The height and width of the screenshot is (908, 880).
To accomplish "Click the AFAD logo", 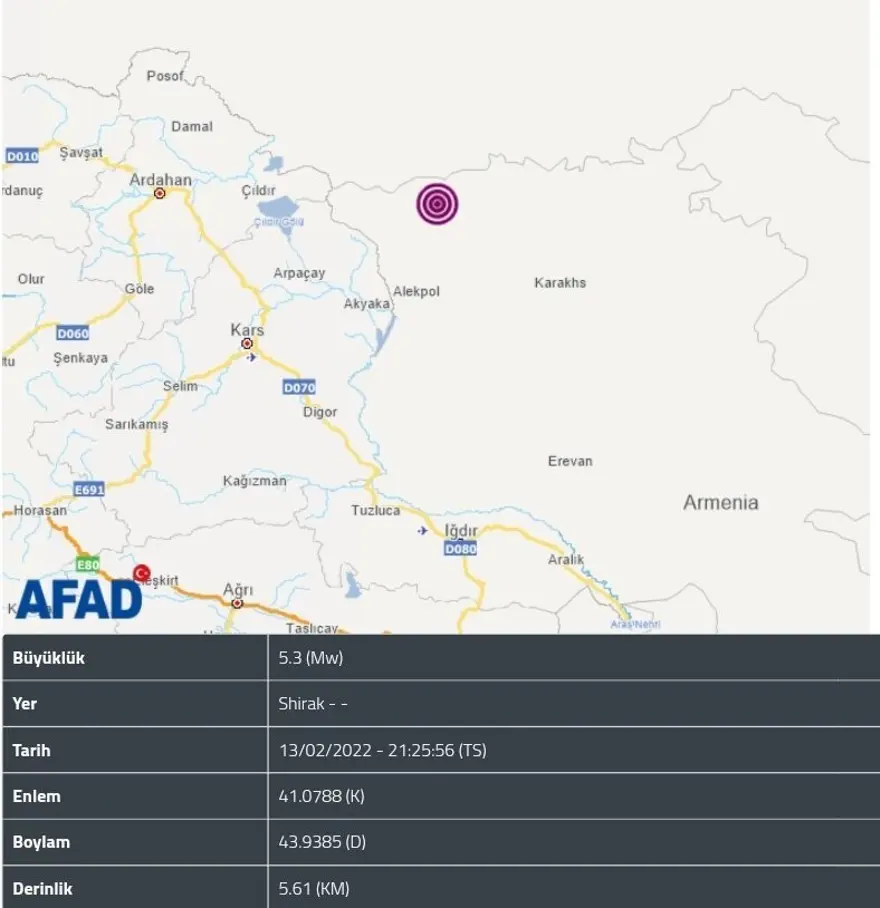I will [x=78, y=598].
